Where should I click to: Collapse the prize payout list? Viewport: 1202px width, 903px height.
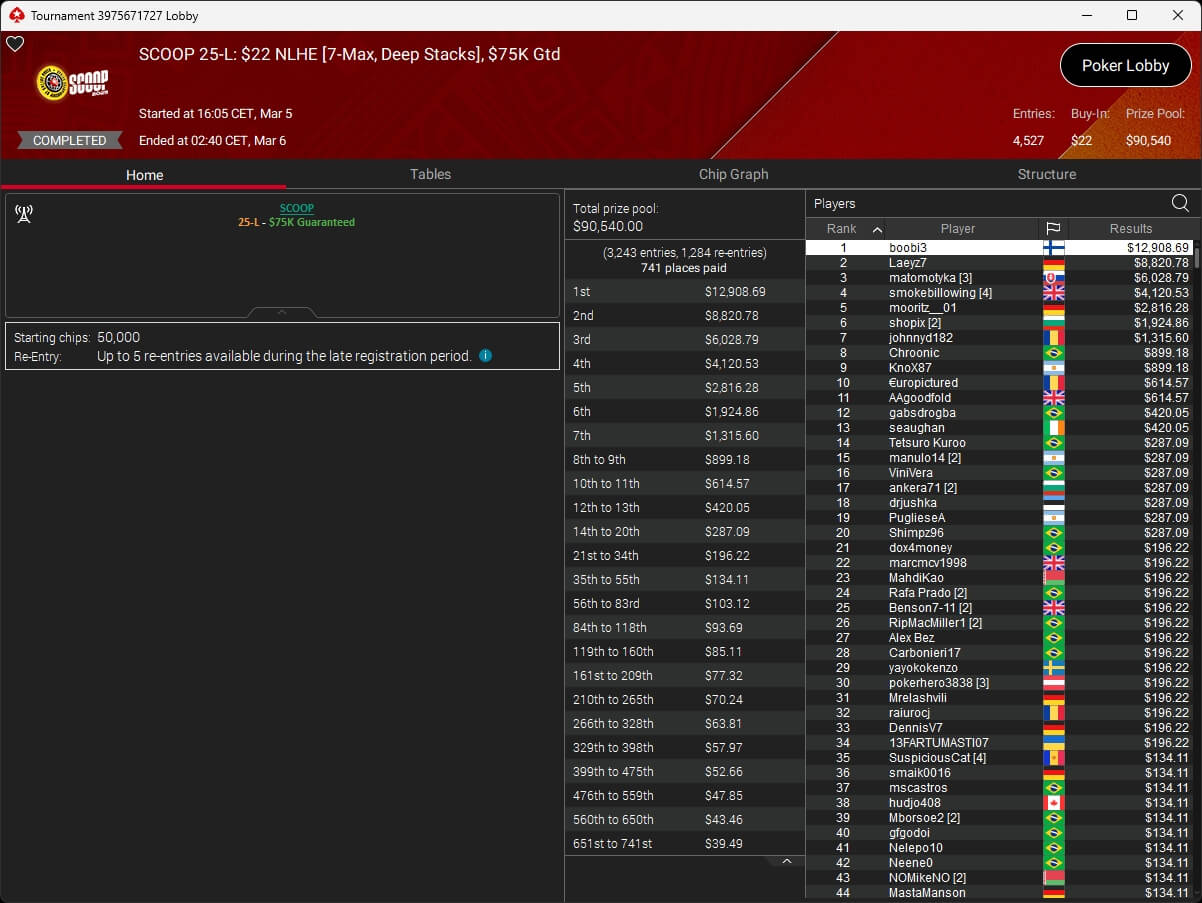coord(787,861)
